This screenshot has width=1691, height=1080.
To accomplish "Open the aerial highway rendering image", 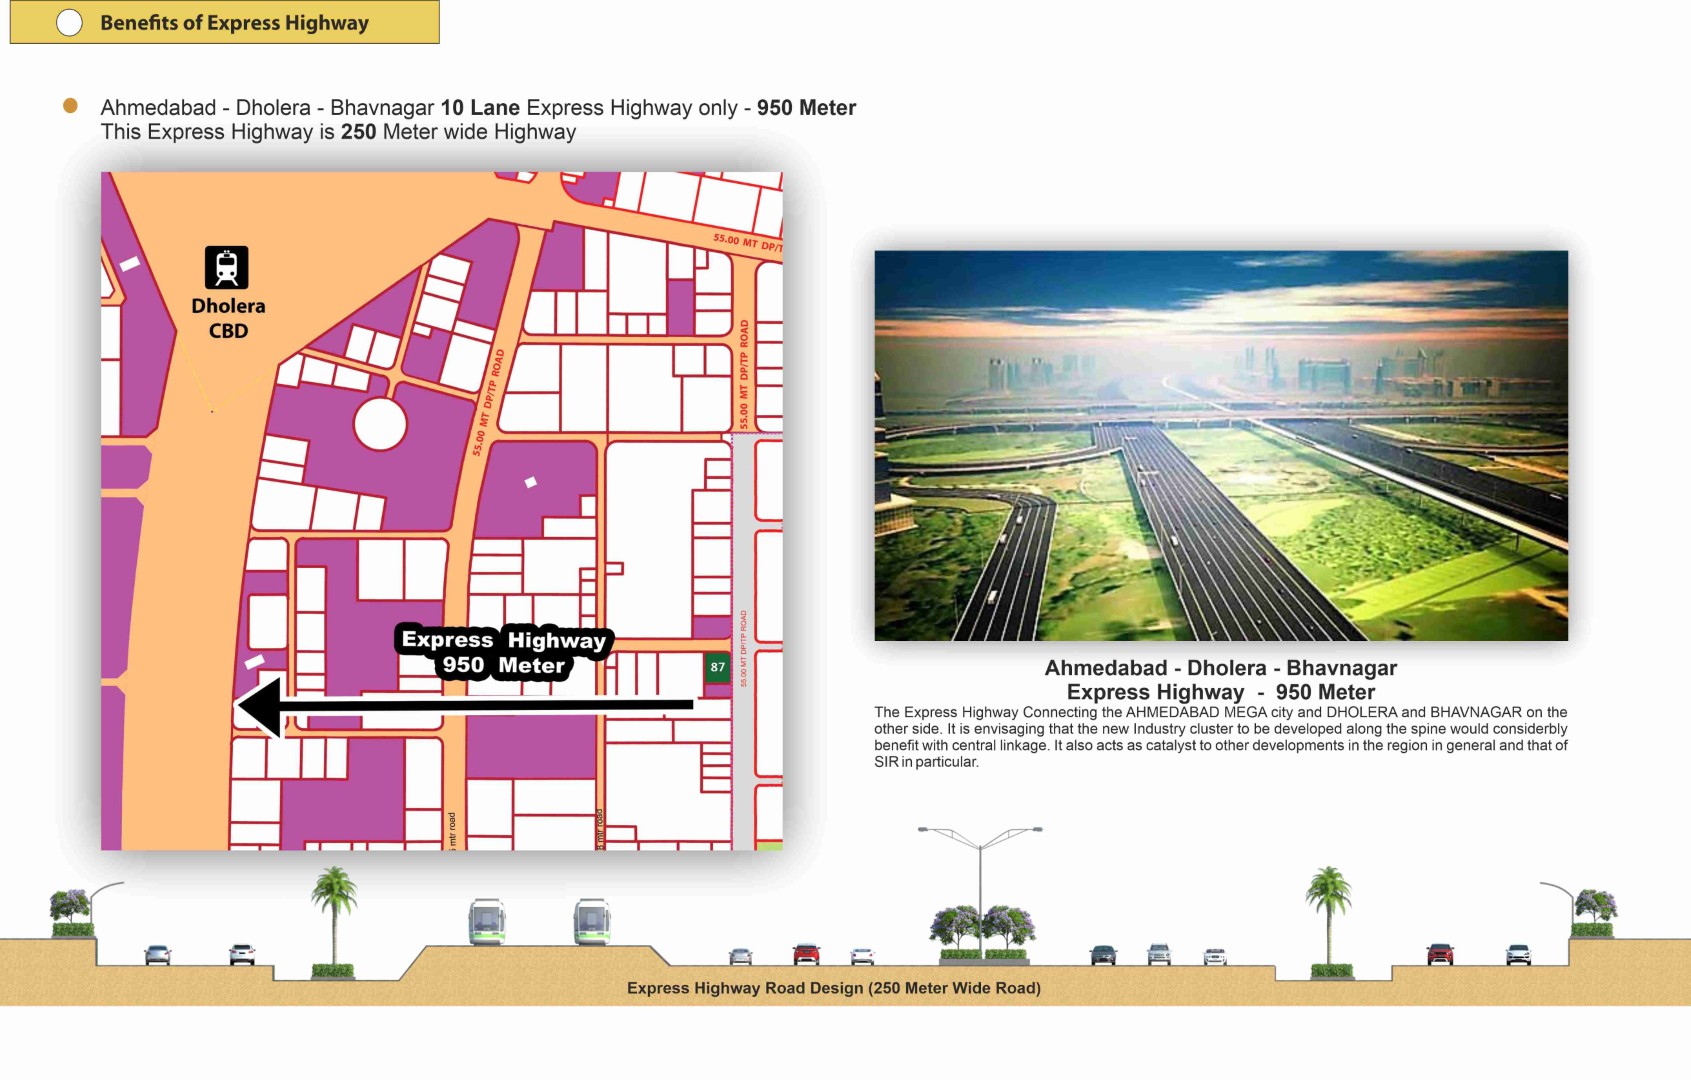I will pos(1220,445).
